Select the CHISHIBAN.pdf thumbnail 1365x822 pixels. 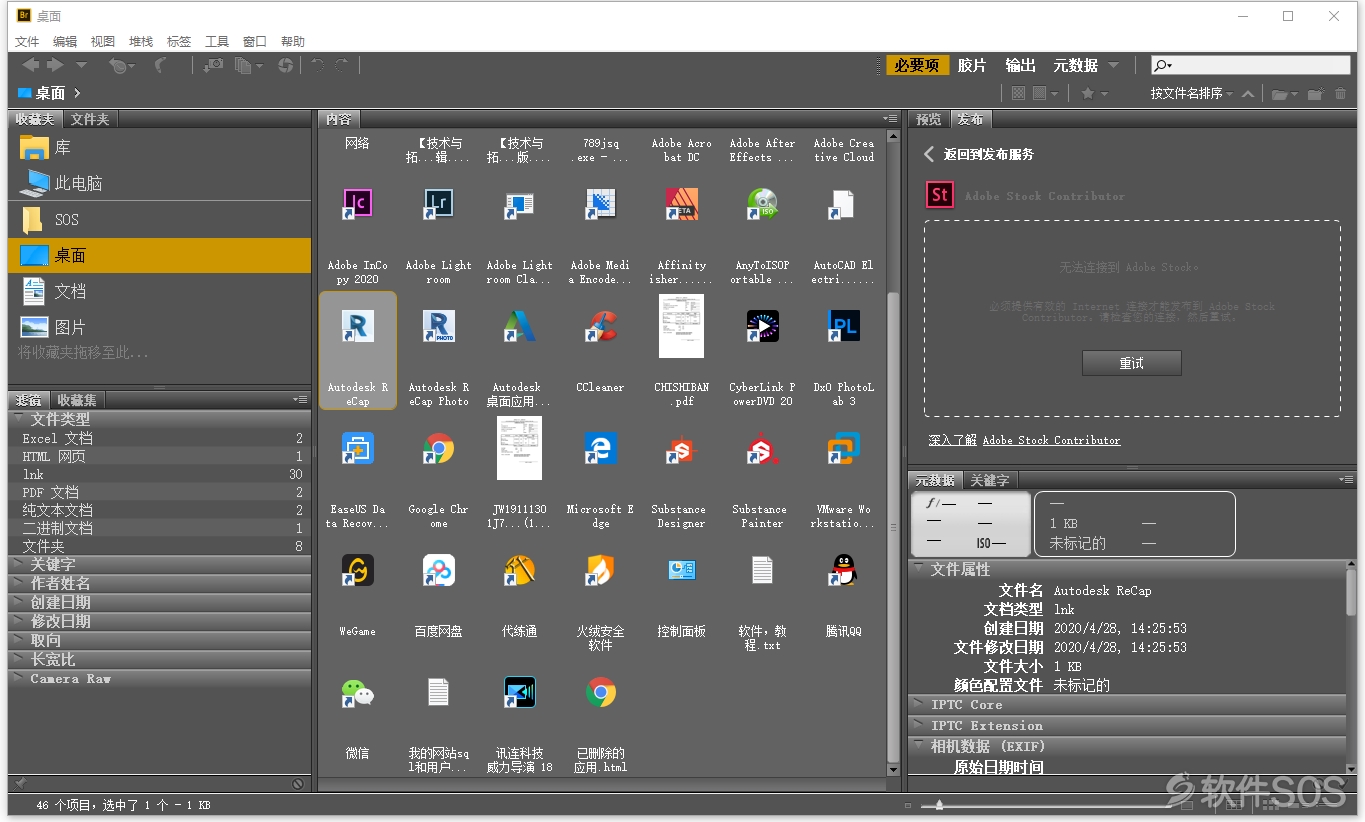681,326
